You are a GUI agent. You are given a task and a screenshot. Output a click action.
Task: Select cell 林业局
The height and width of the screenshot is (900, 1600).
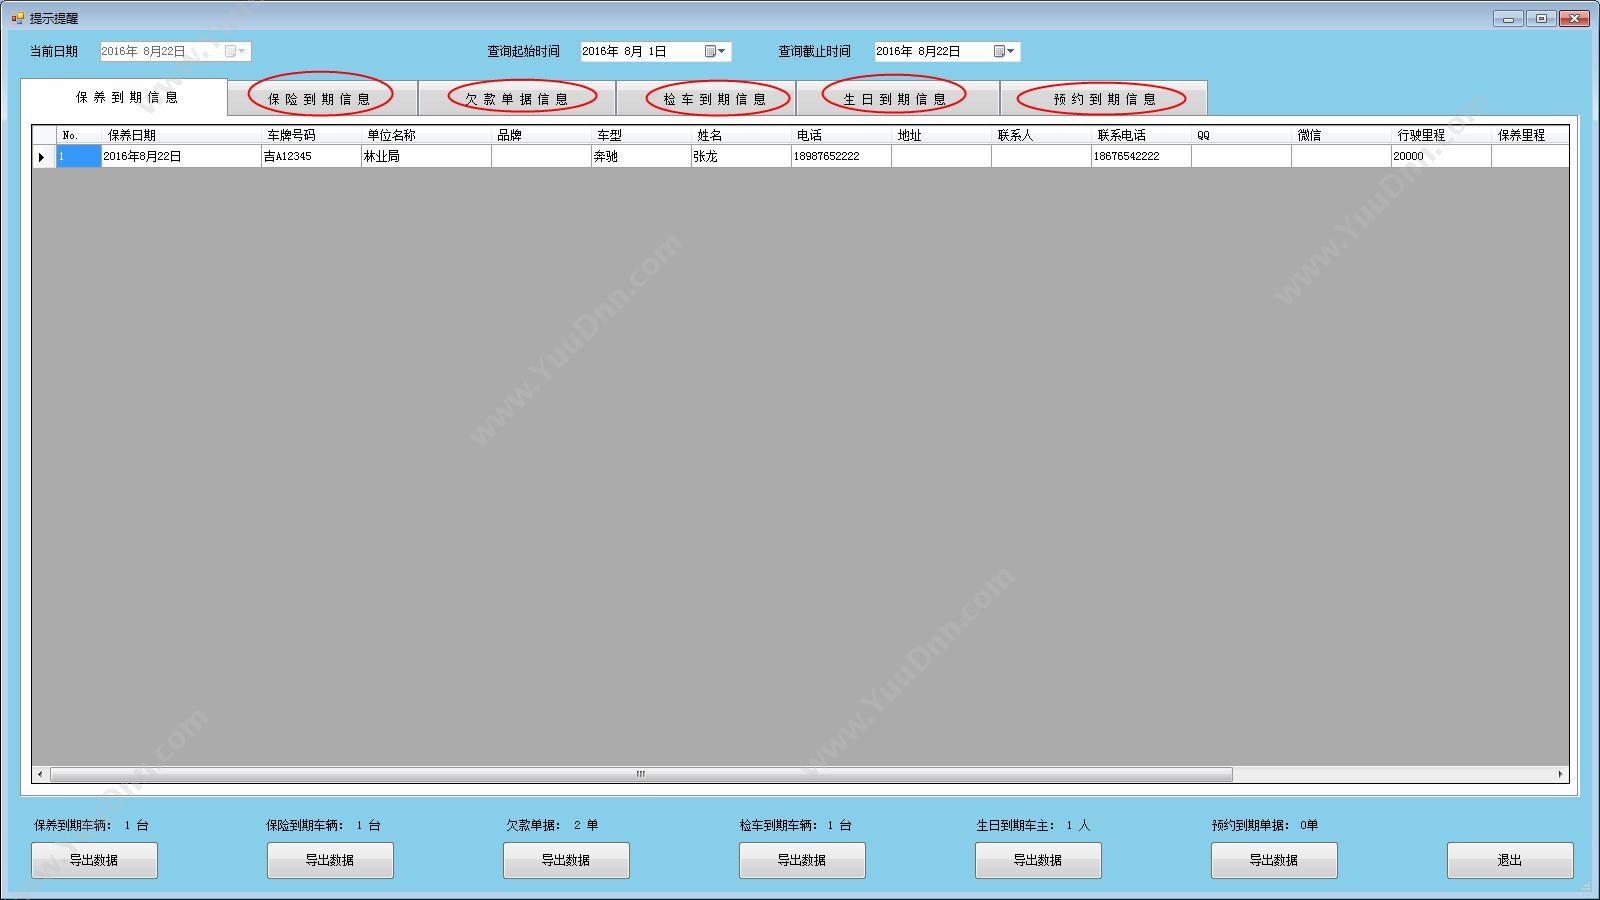point(426,156)
